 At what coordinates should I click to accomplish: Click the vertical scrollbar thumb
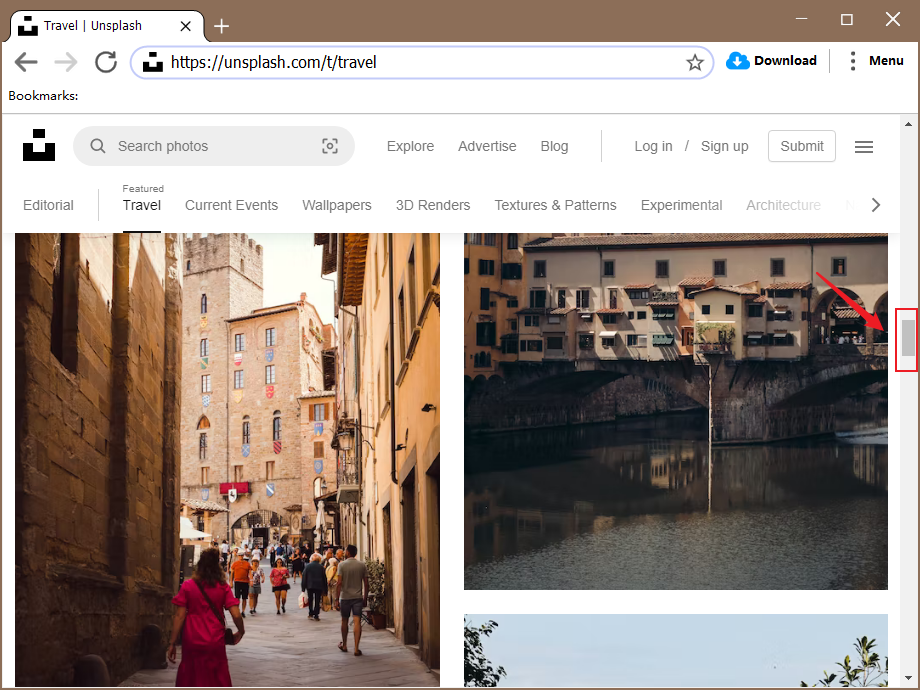[x=908, y=338]
